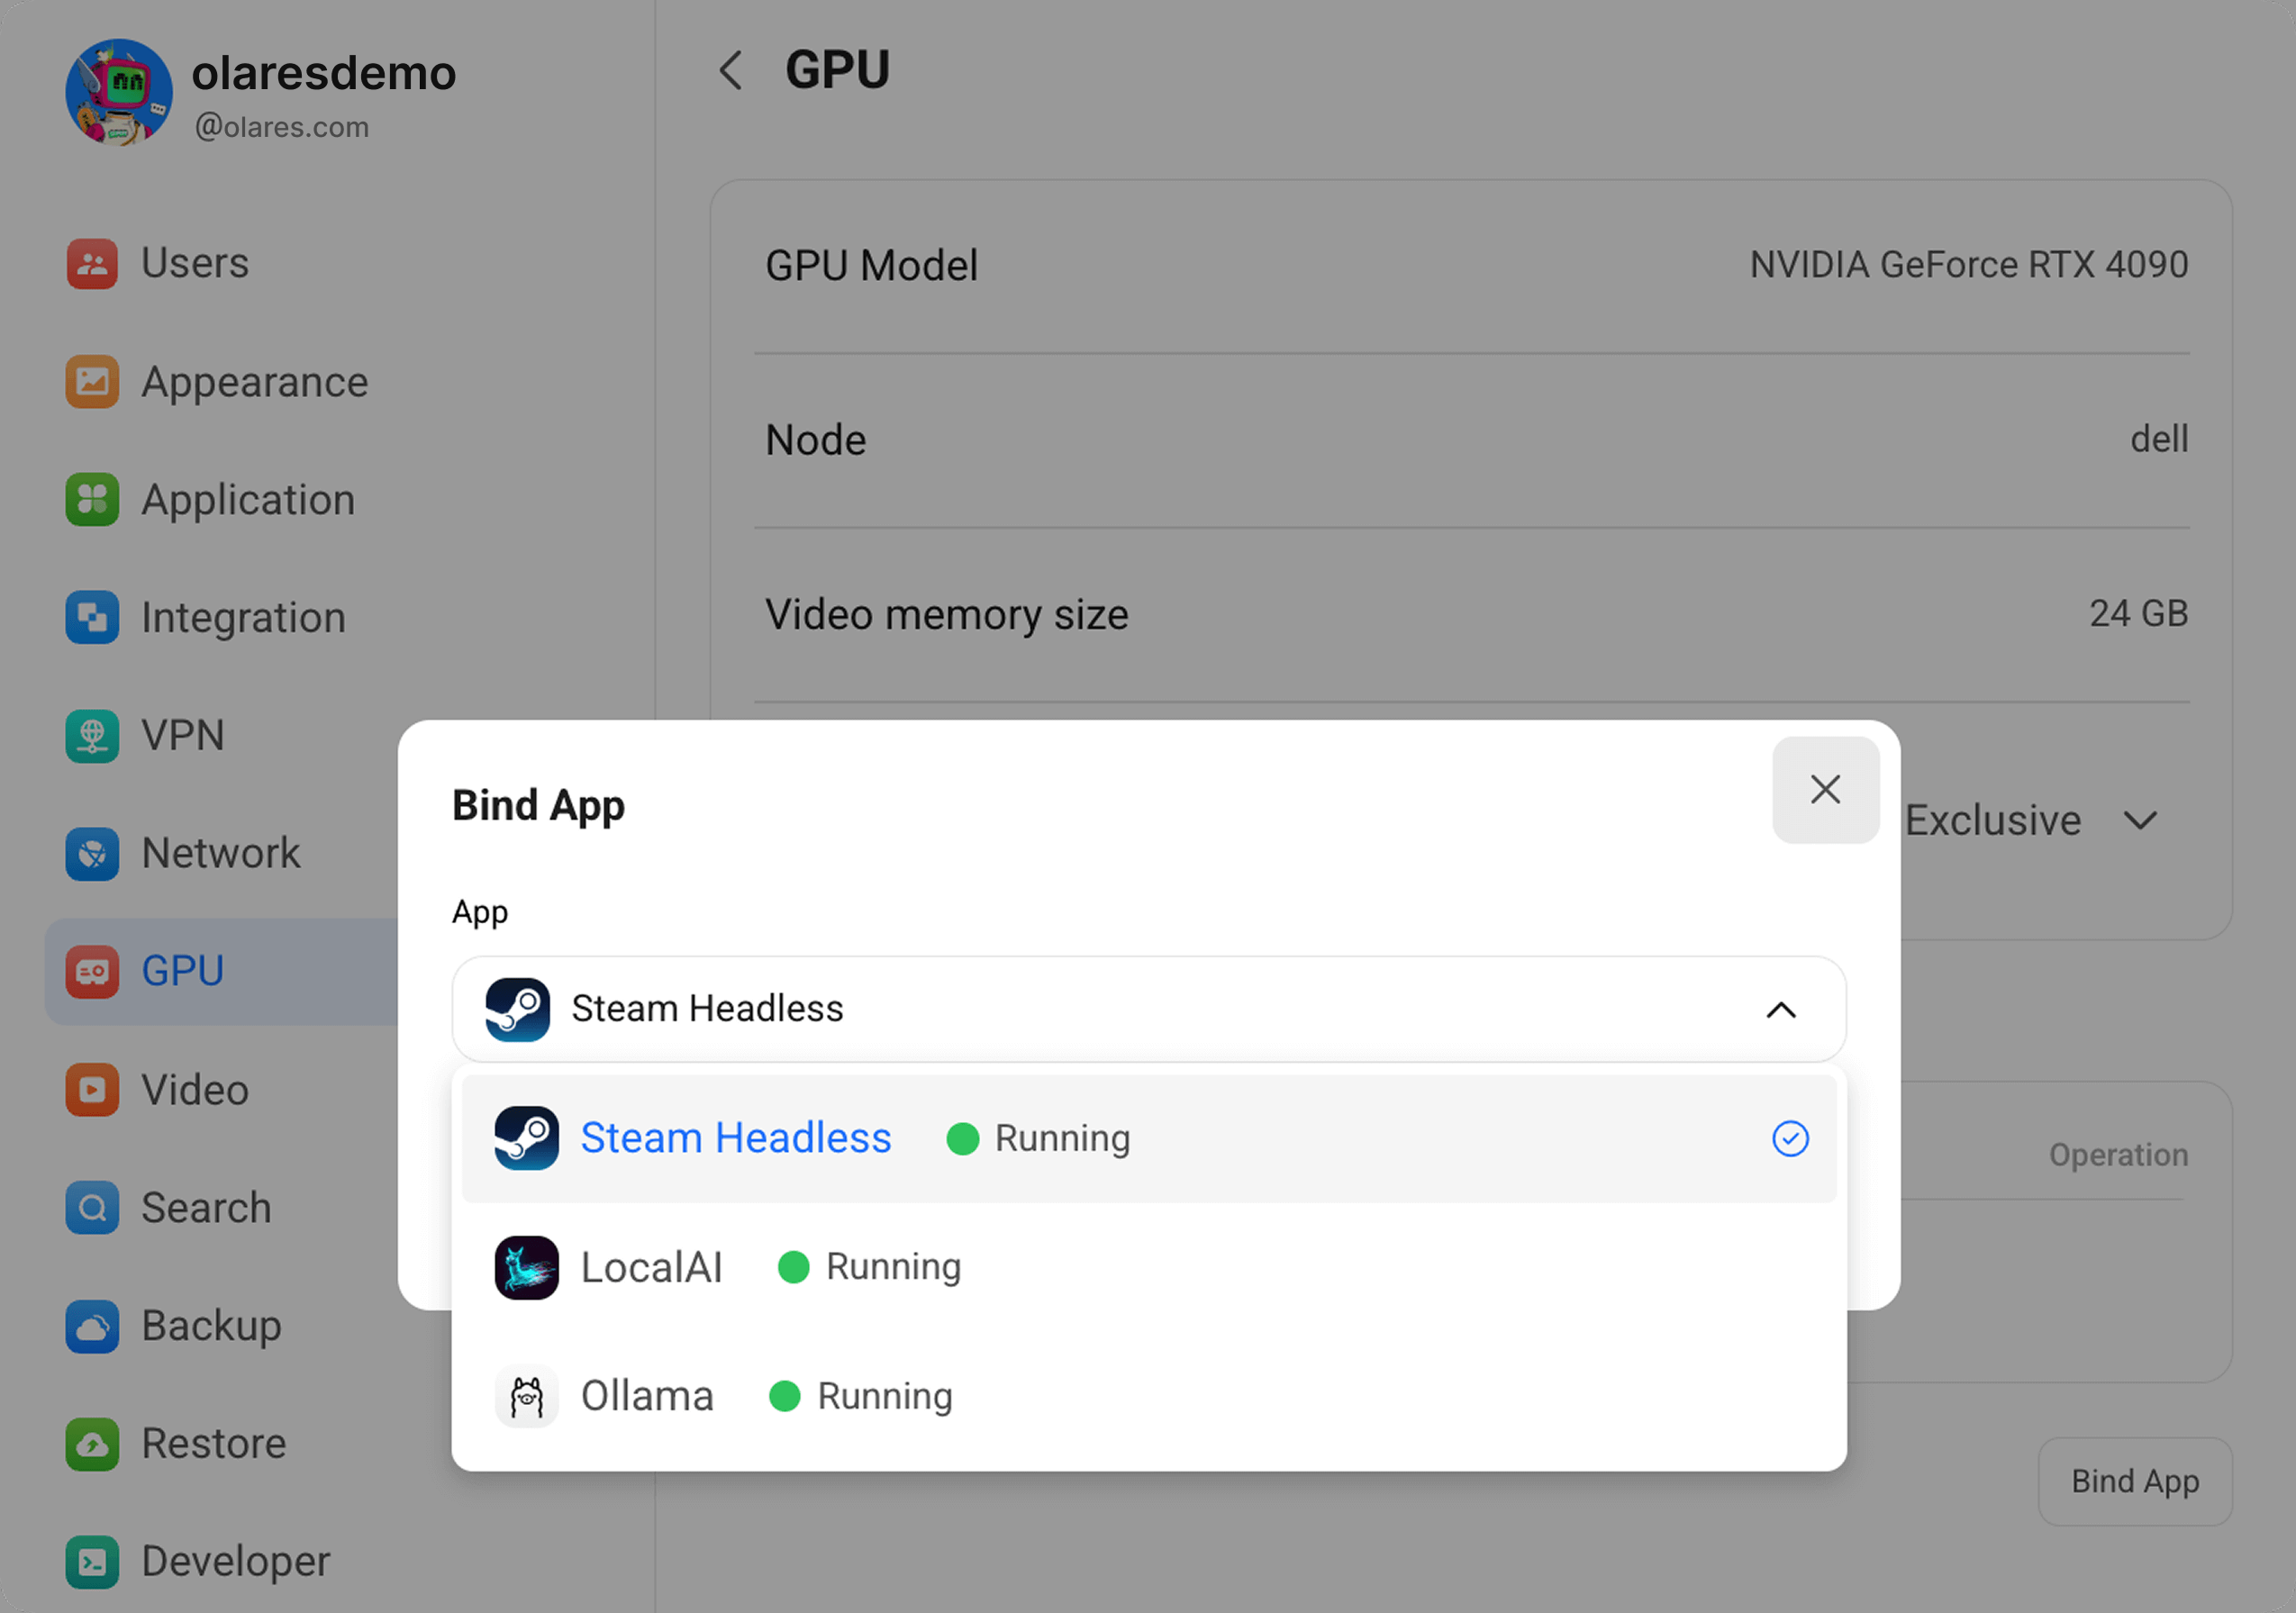Open the Developer terminal icon
This screenshot has height=1613, width=2296.
tap(92, 1561)
